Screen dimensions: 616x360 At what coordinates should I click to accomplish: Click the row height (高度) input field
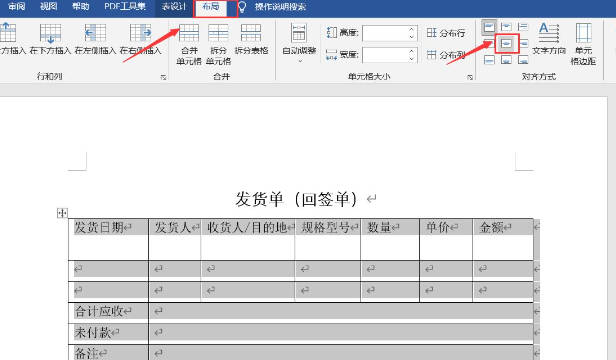click(x=385, y=33)
